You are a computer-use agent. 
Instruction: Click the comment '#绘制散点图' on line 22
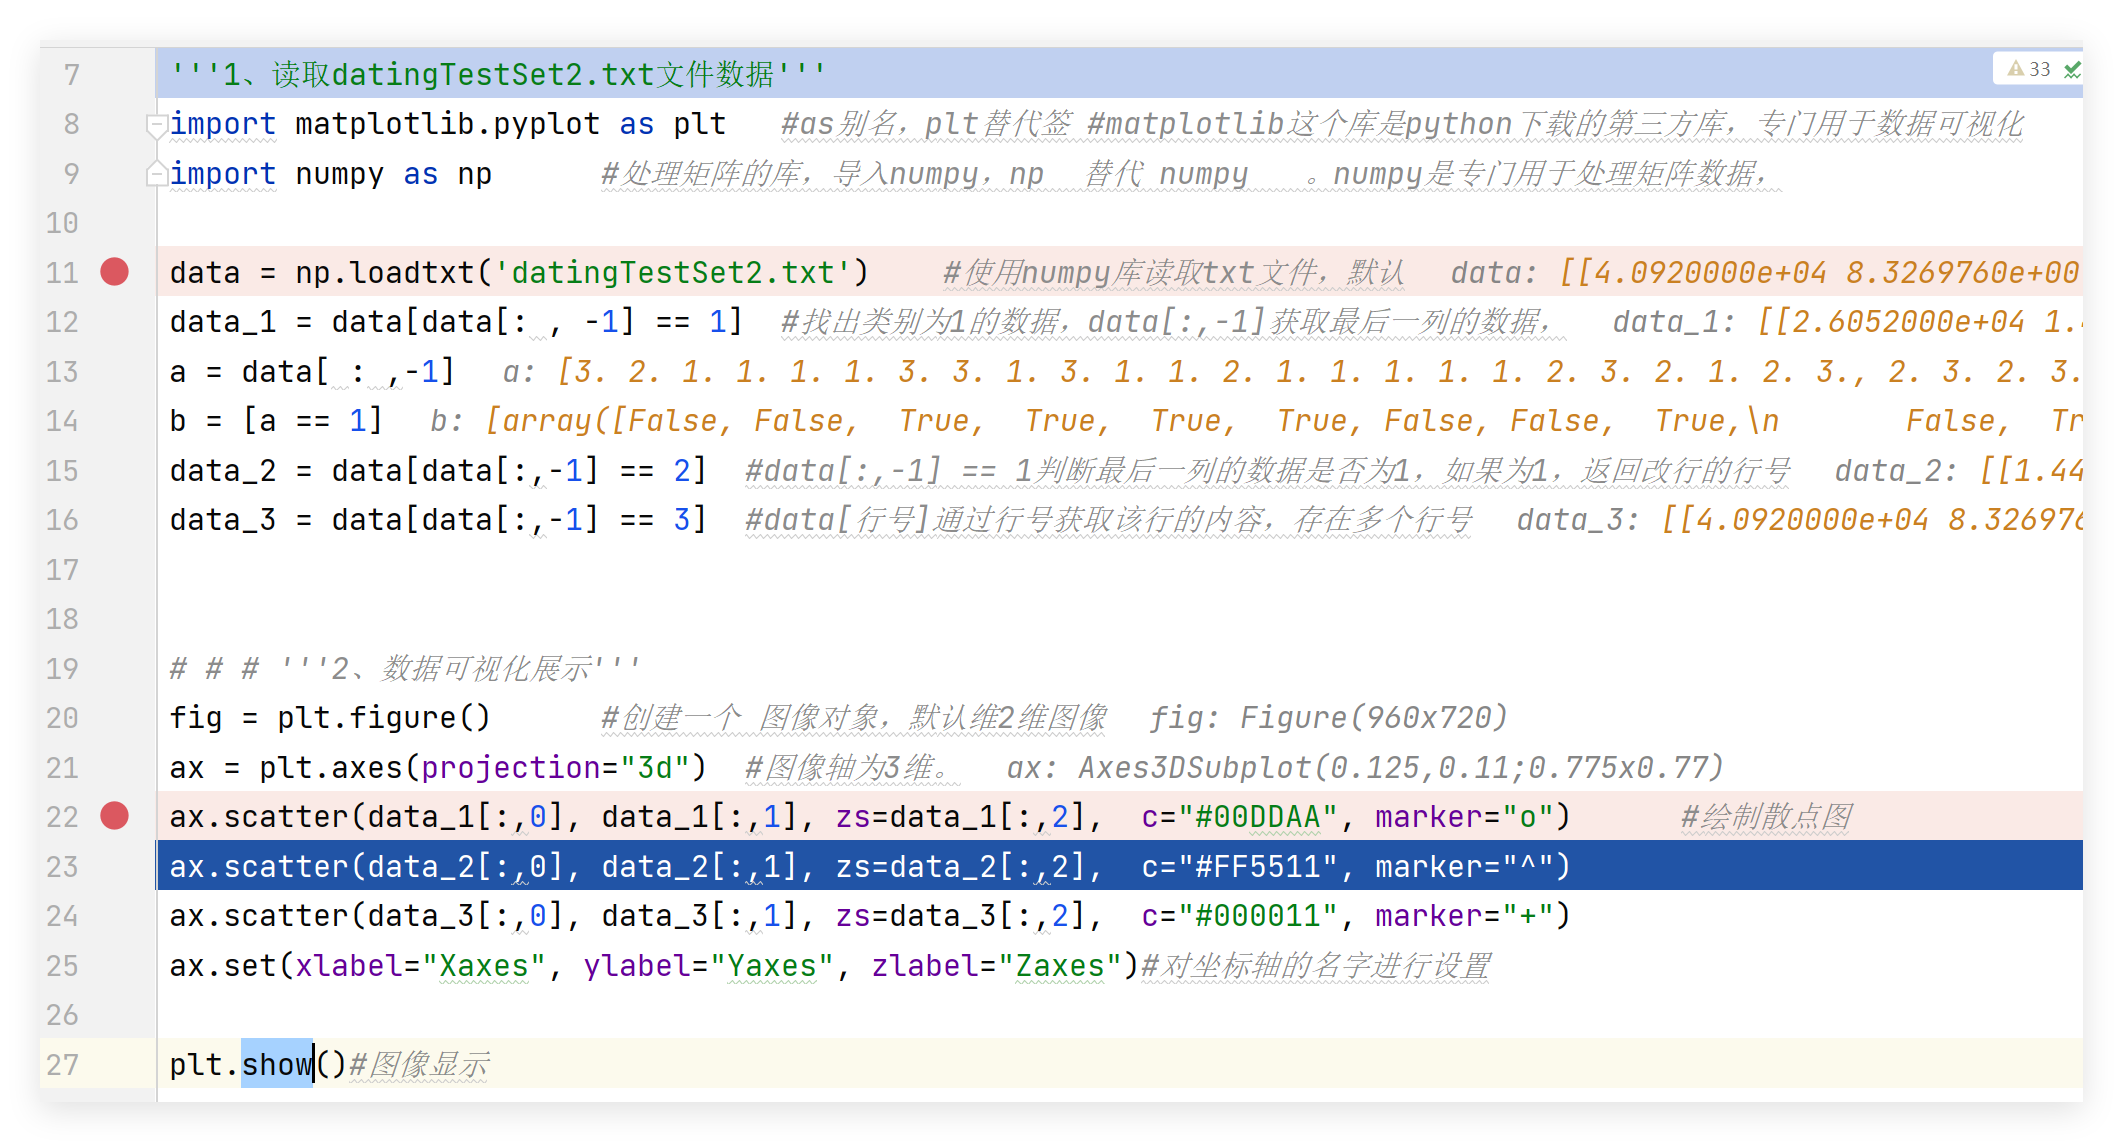pos(1767,817)
